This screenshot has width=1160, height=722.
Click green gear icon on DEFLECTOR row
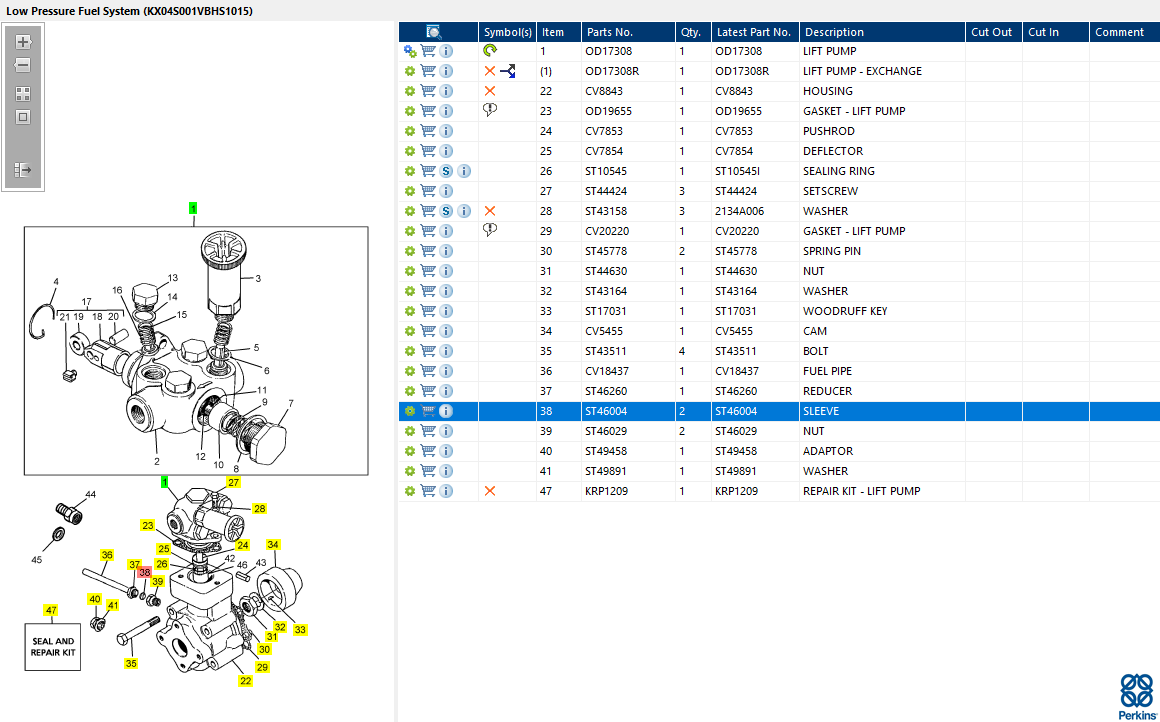point(410,151)
